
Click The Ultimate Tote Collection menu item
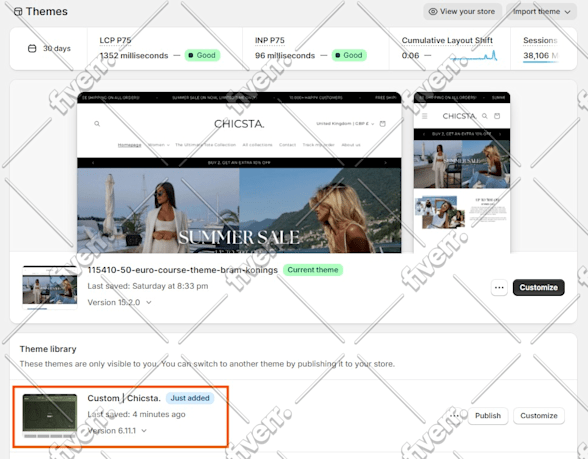coord(206,145)
